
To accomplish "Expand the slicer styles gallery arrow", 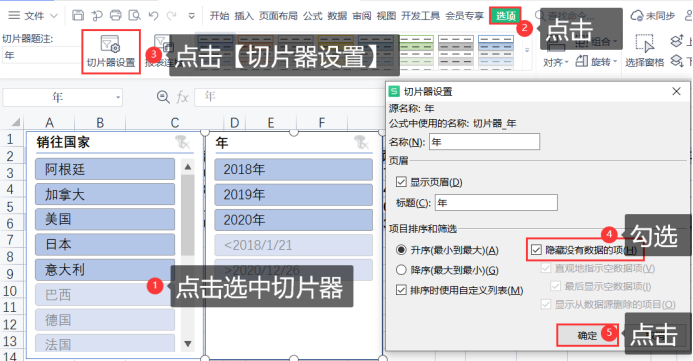I will coord(527,50).
